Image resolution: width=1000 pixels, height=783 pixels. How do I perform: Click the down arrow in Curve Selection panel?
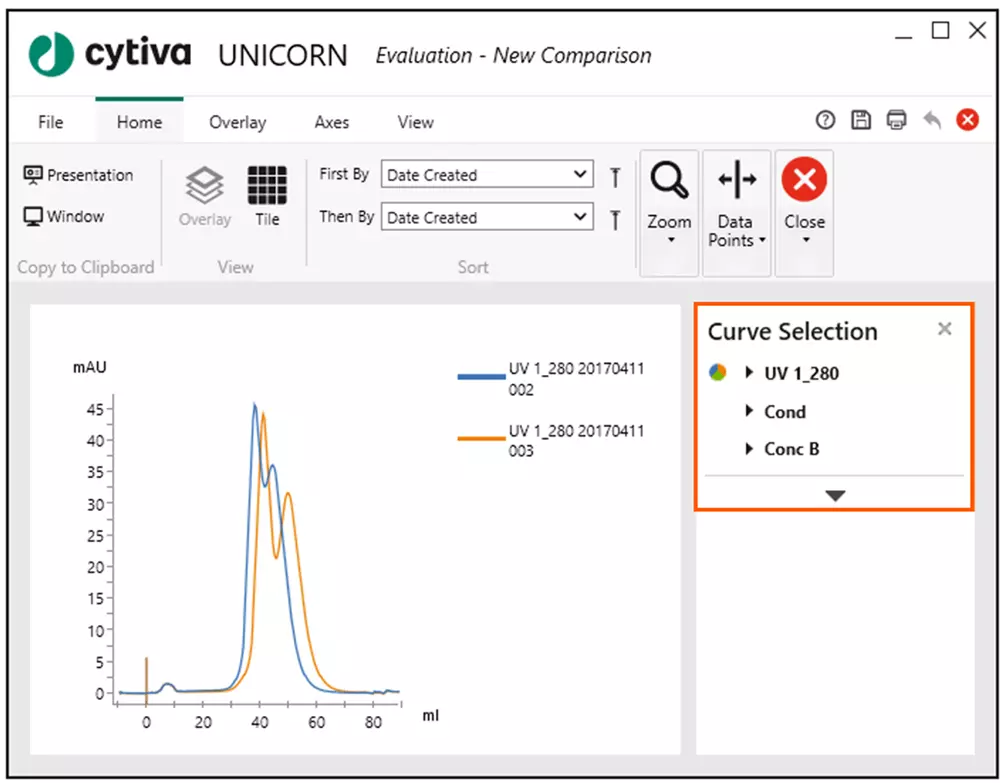tap(833, 494)
